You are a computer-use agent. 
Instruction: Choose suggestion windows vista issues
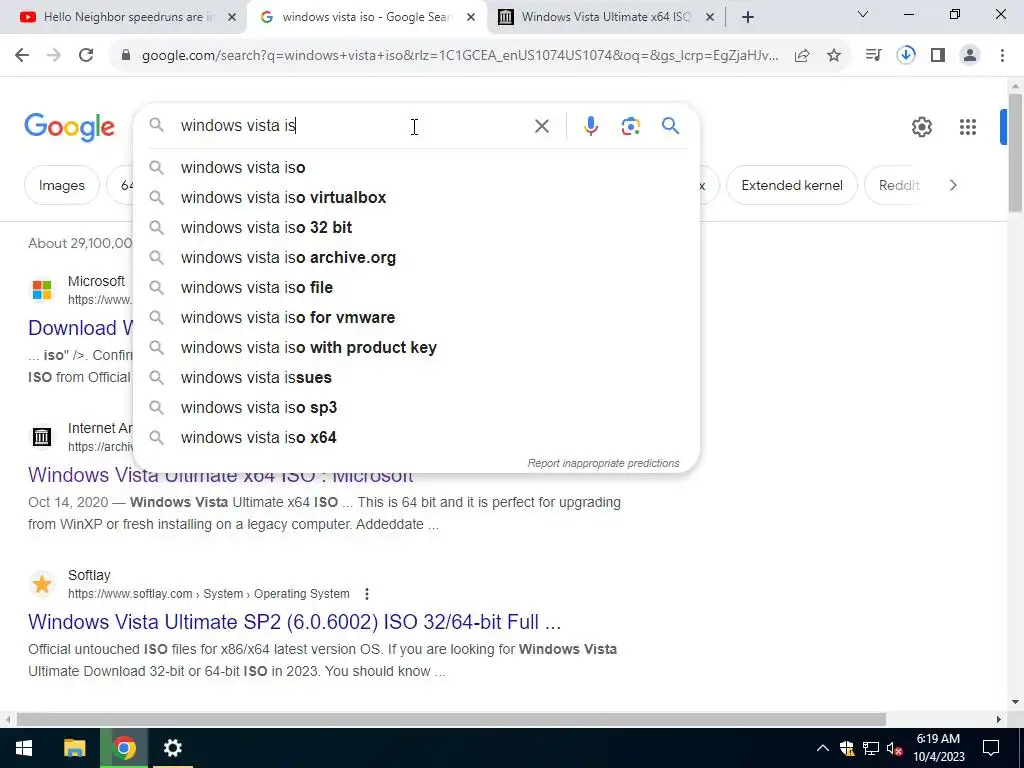click(x=416, y=377)
